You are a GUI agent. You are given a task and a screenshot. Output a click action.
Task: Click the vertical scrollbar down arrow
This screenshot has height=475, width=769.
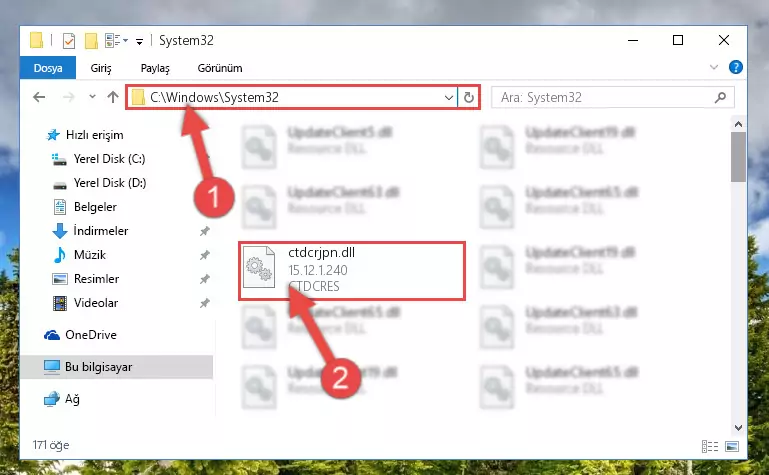coord(738,427)
